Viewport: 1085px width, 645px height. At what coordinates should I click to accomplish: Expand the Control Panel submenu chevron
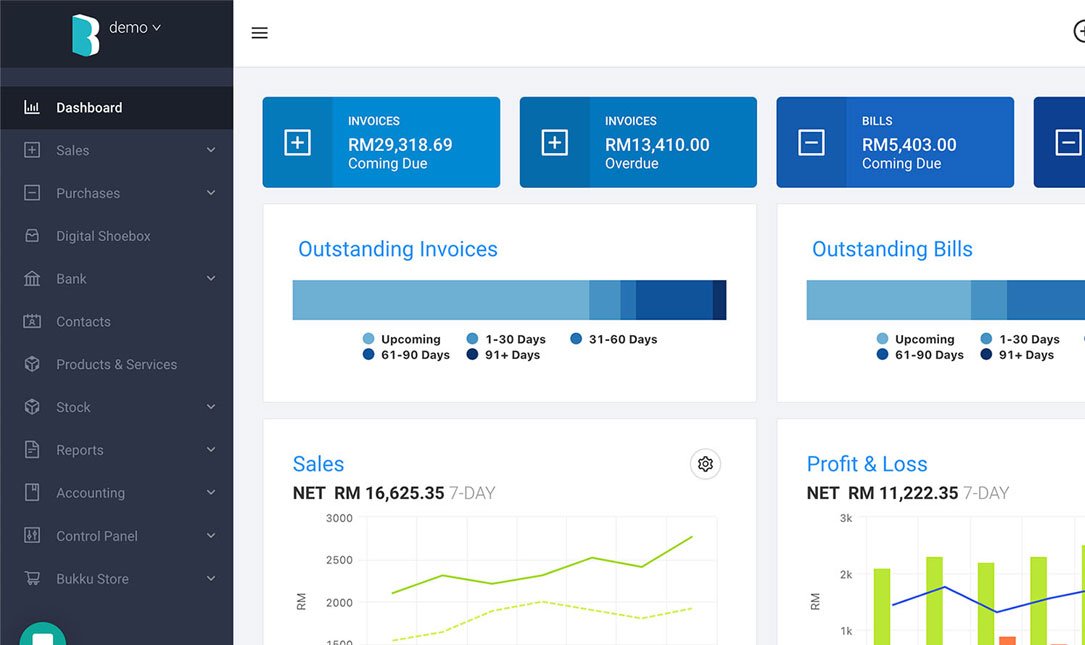[x=211, y=536]
